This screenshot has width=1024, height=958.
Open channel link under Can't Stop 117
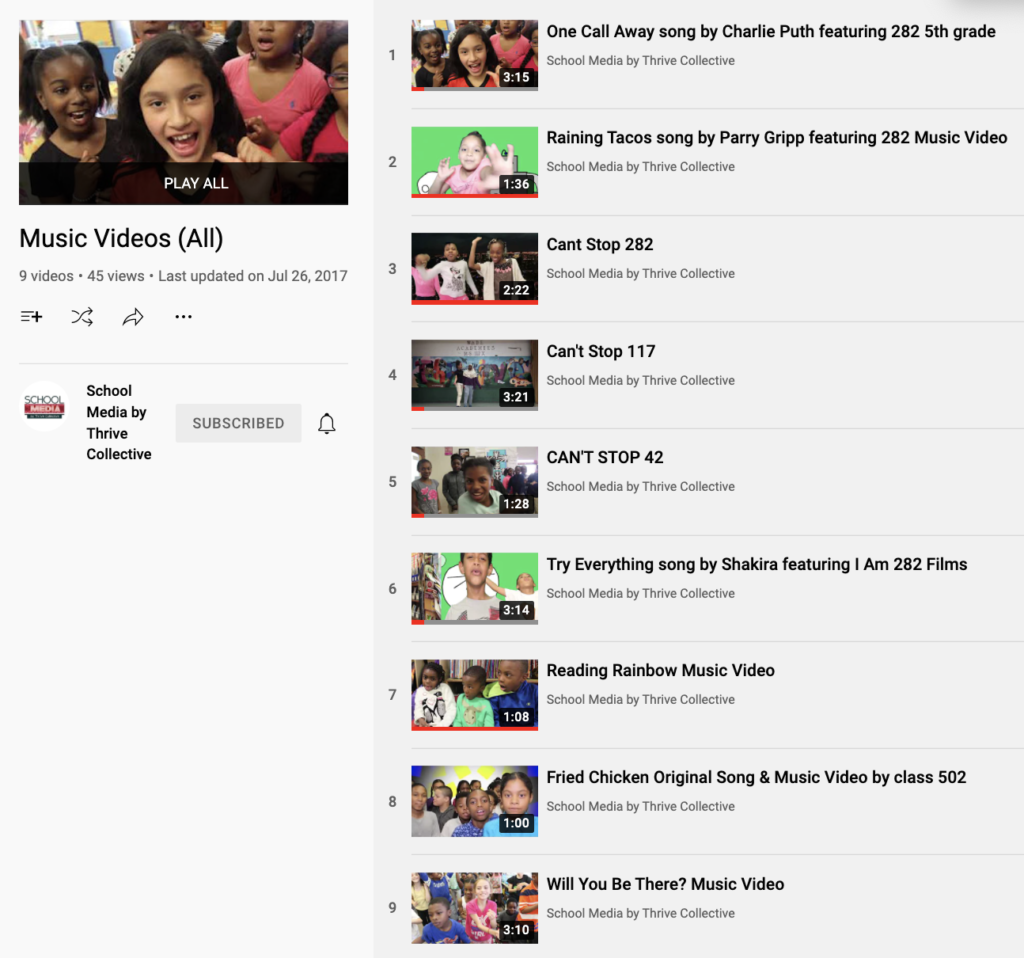click(641, 381)
